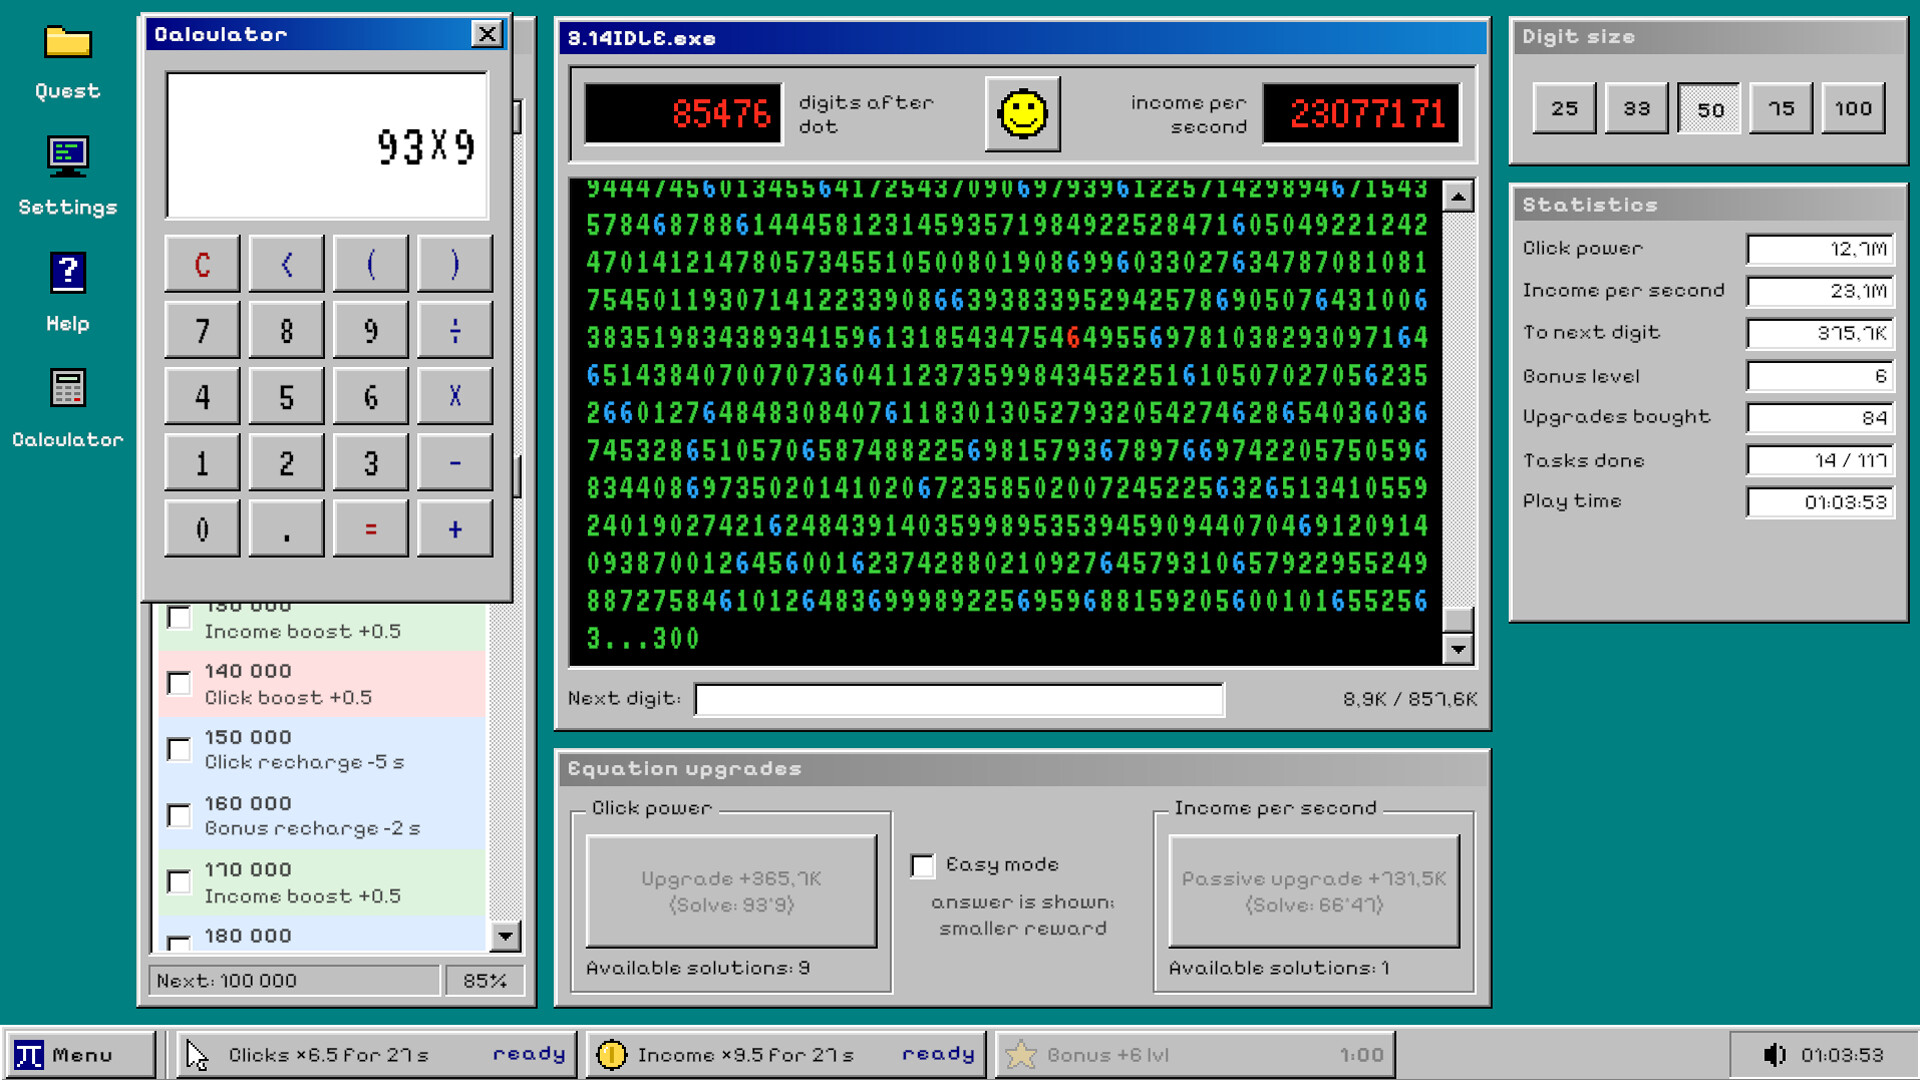The height and width of the screenshot is (1080, 1920).
Task: Click the Upgrade +365,7K click power button
Action: click(731, 891)
